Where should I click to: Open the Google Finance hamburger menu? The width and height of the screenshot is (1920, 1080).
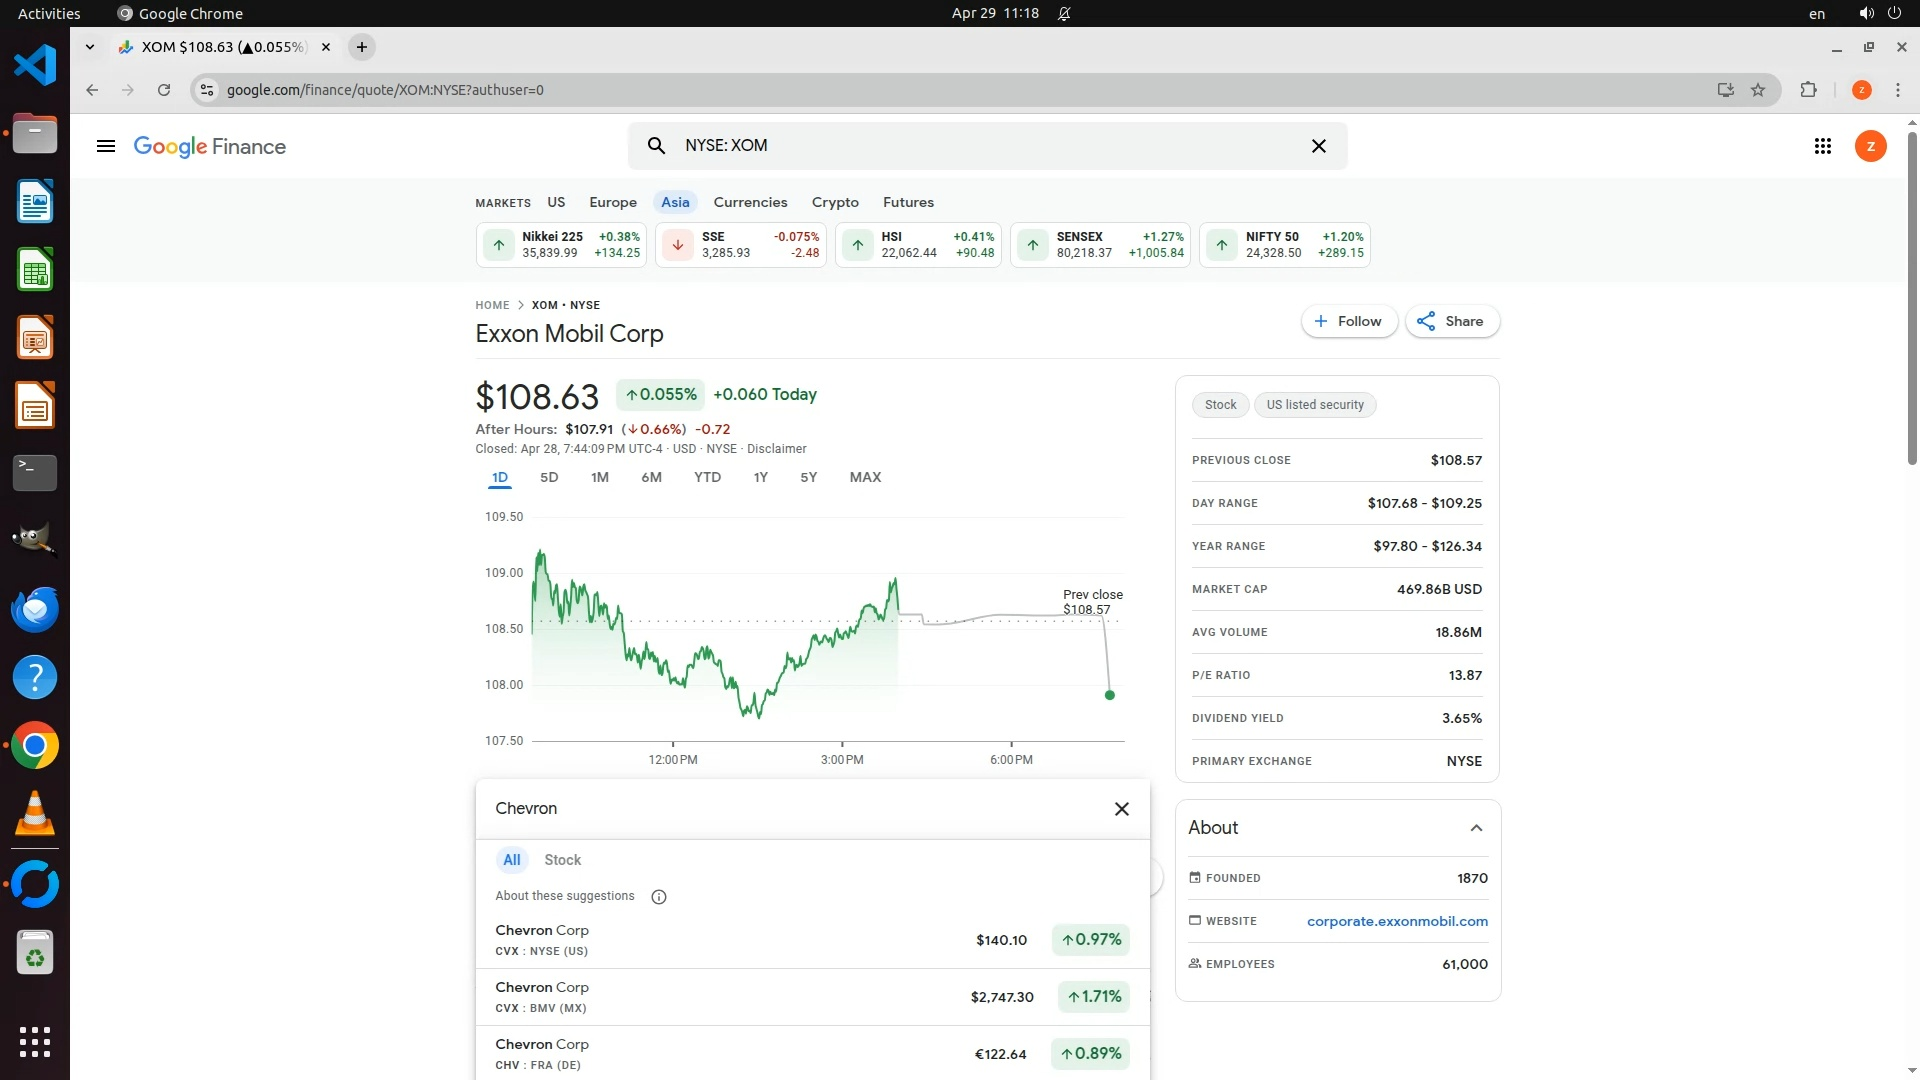click(105, 146)
